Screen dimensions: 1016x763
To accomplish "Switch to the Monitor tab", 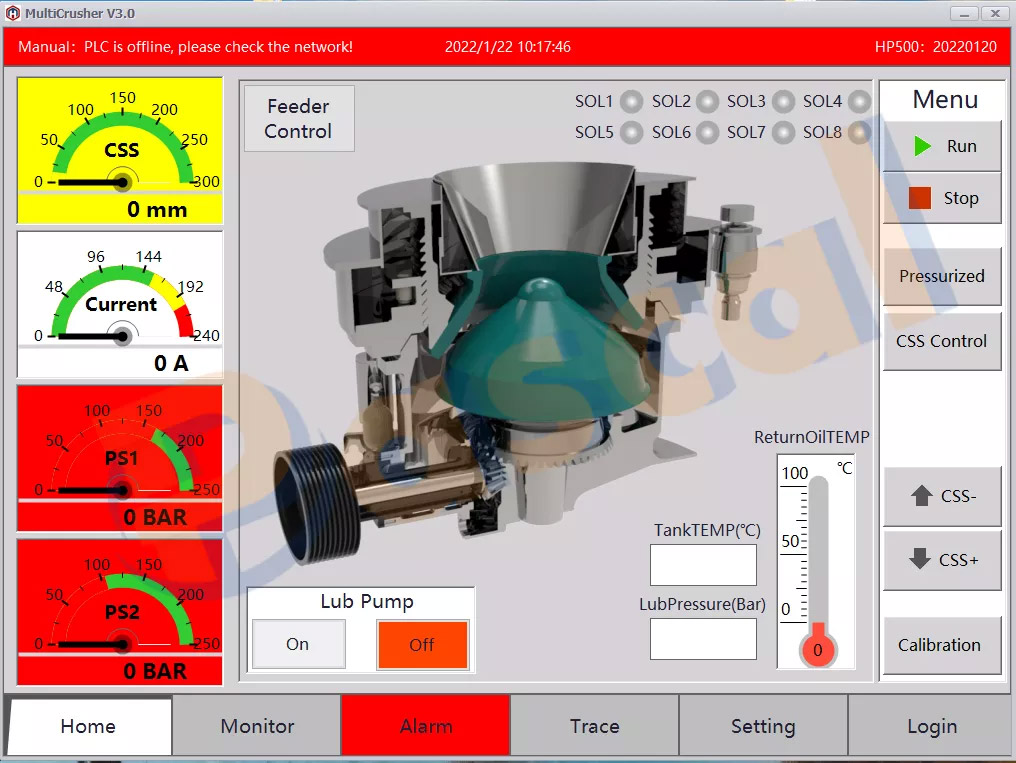I will click(x=257, y=726).
